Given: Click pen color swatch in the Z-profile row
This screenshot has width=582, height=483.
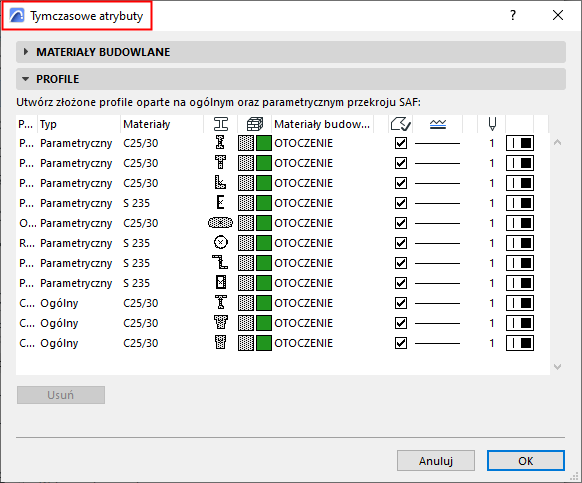Looking at the screenshot, I should click(x=520, y=263).
